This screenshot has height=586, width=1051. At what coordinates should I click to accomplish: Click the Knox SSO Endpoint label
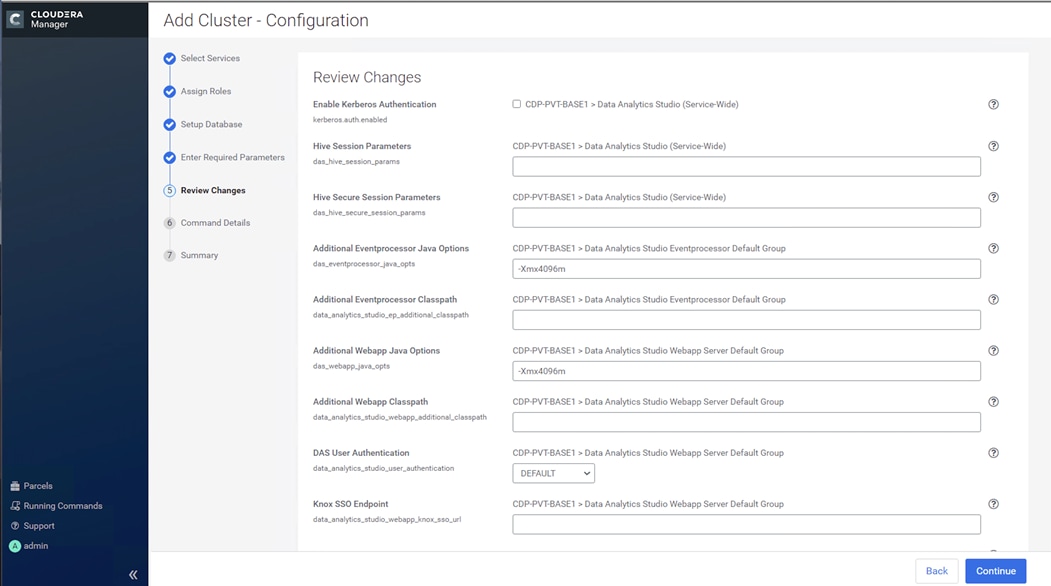[351, 504]
